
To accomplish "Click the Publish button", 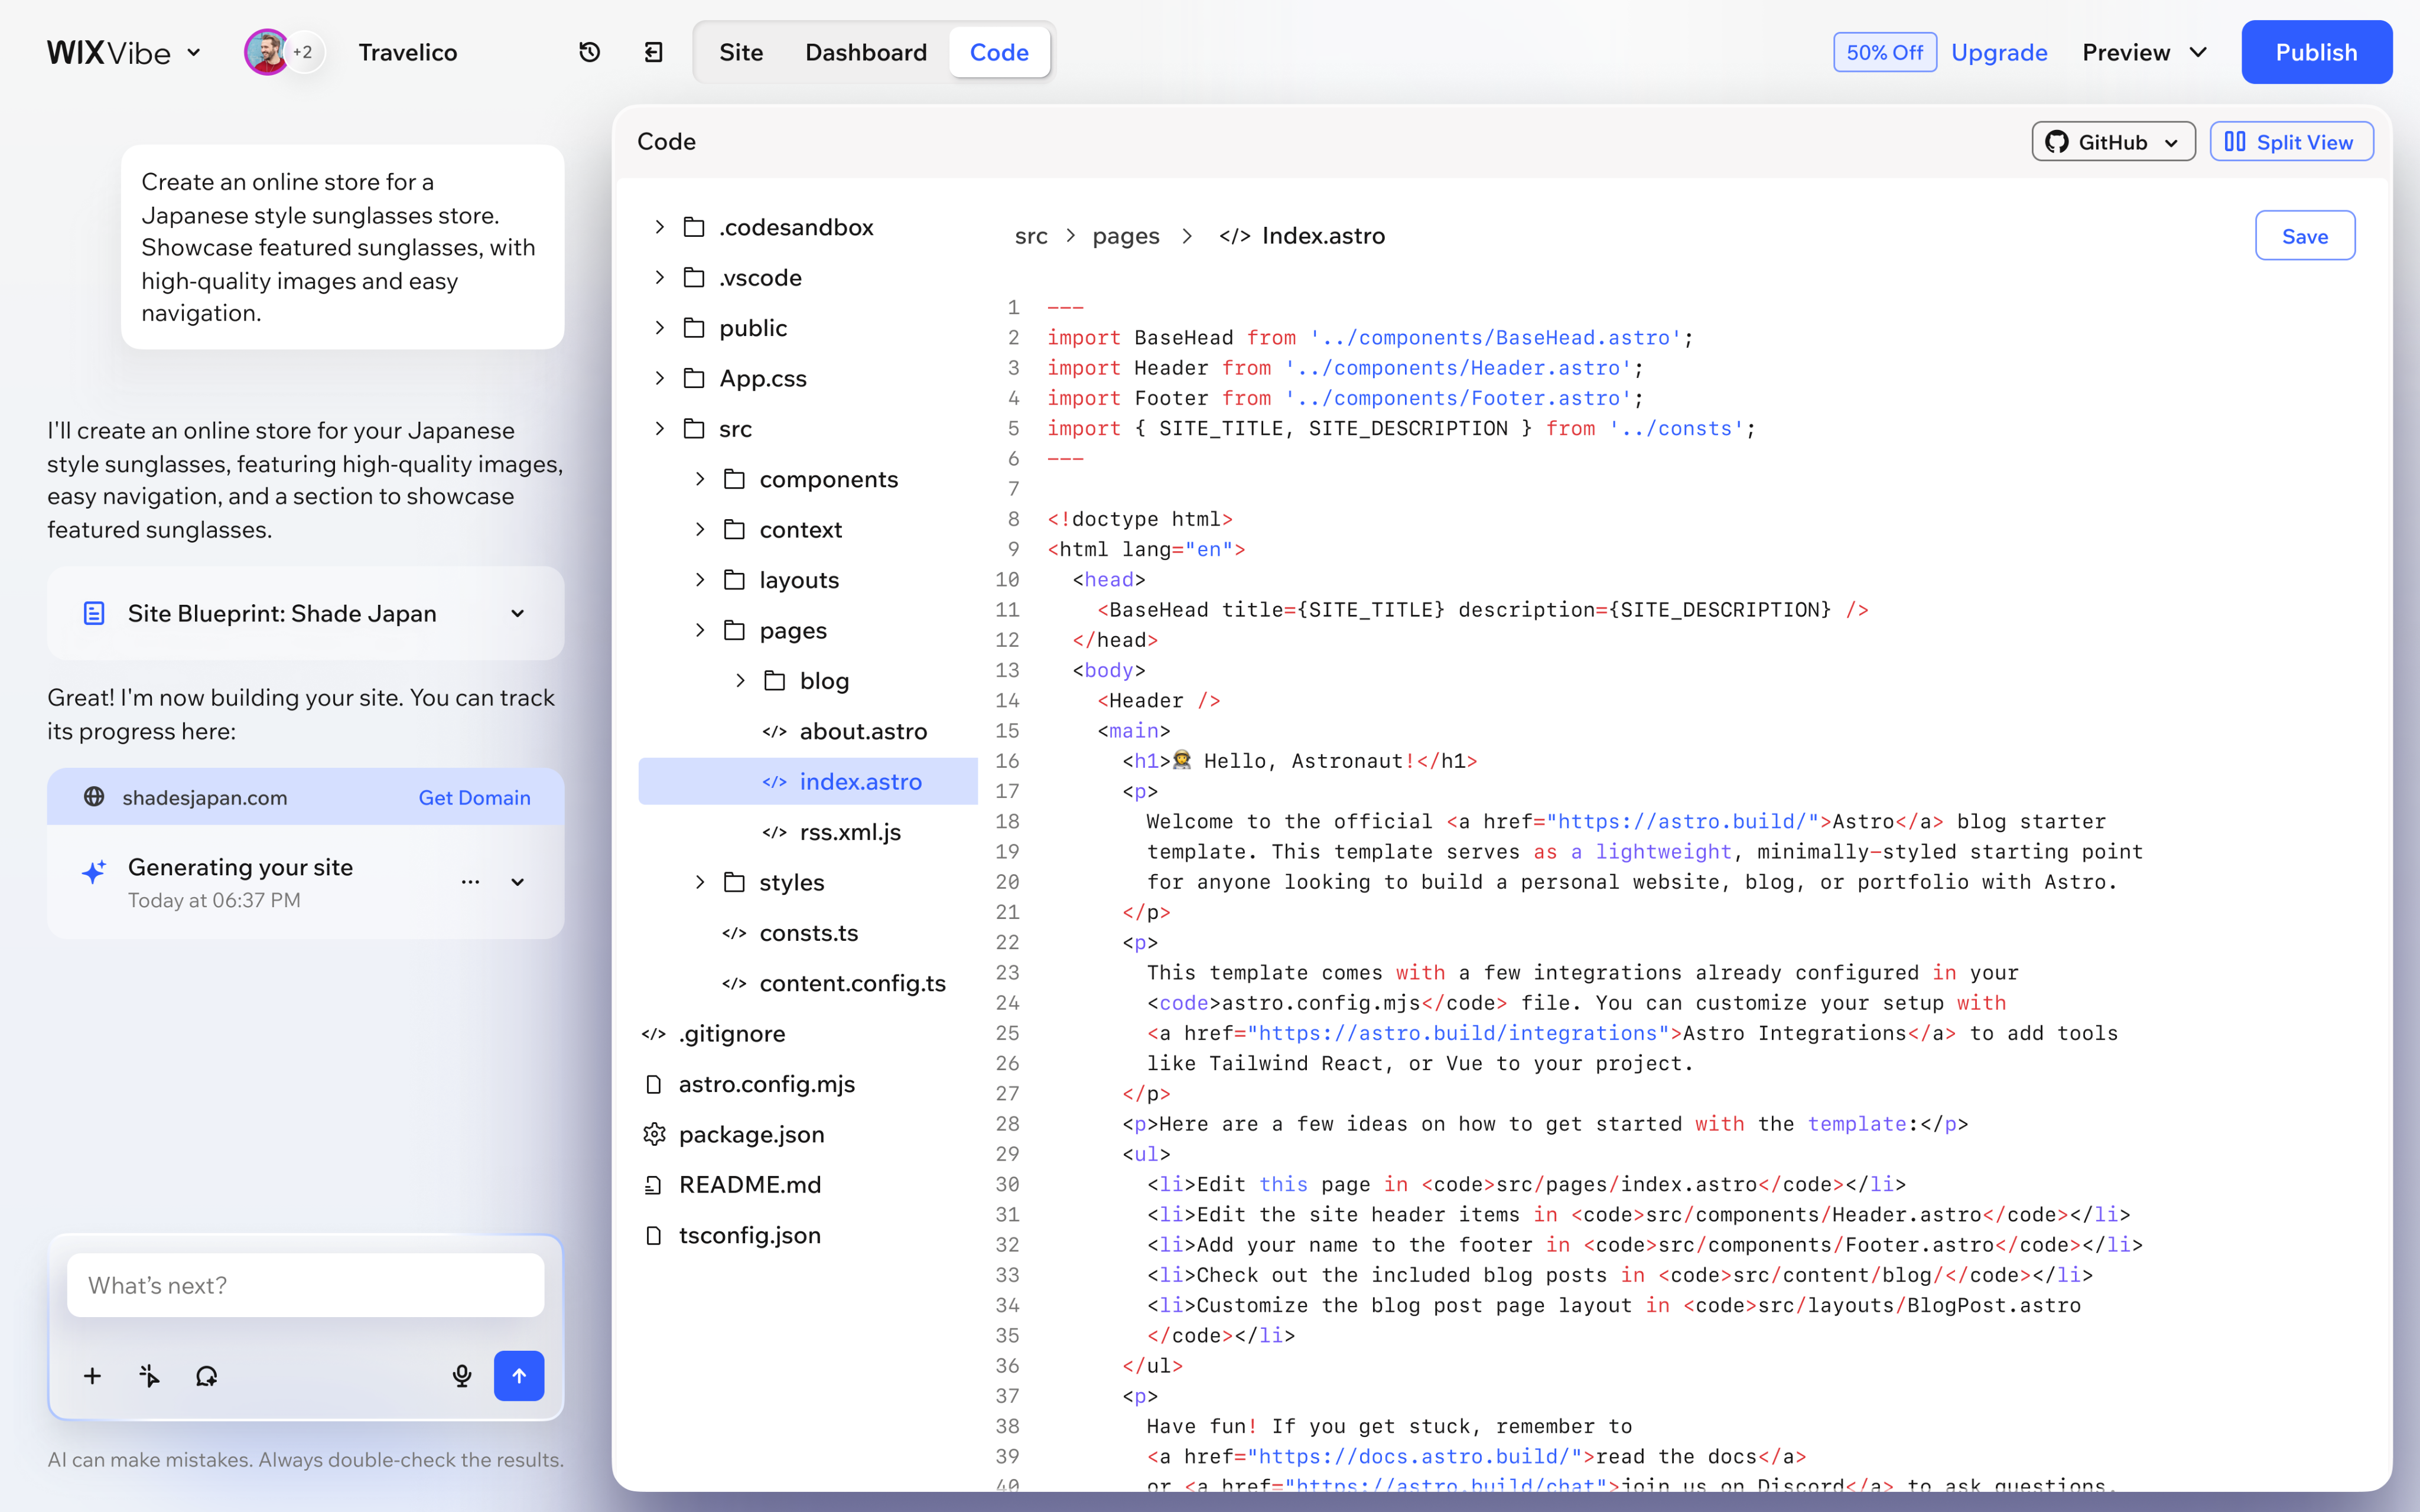I will [2316, 52].
